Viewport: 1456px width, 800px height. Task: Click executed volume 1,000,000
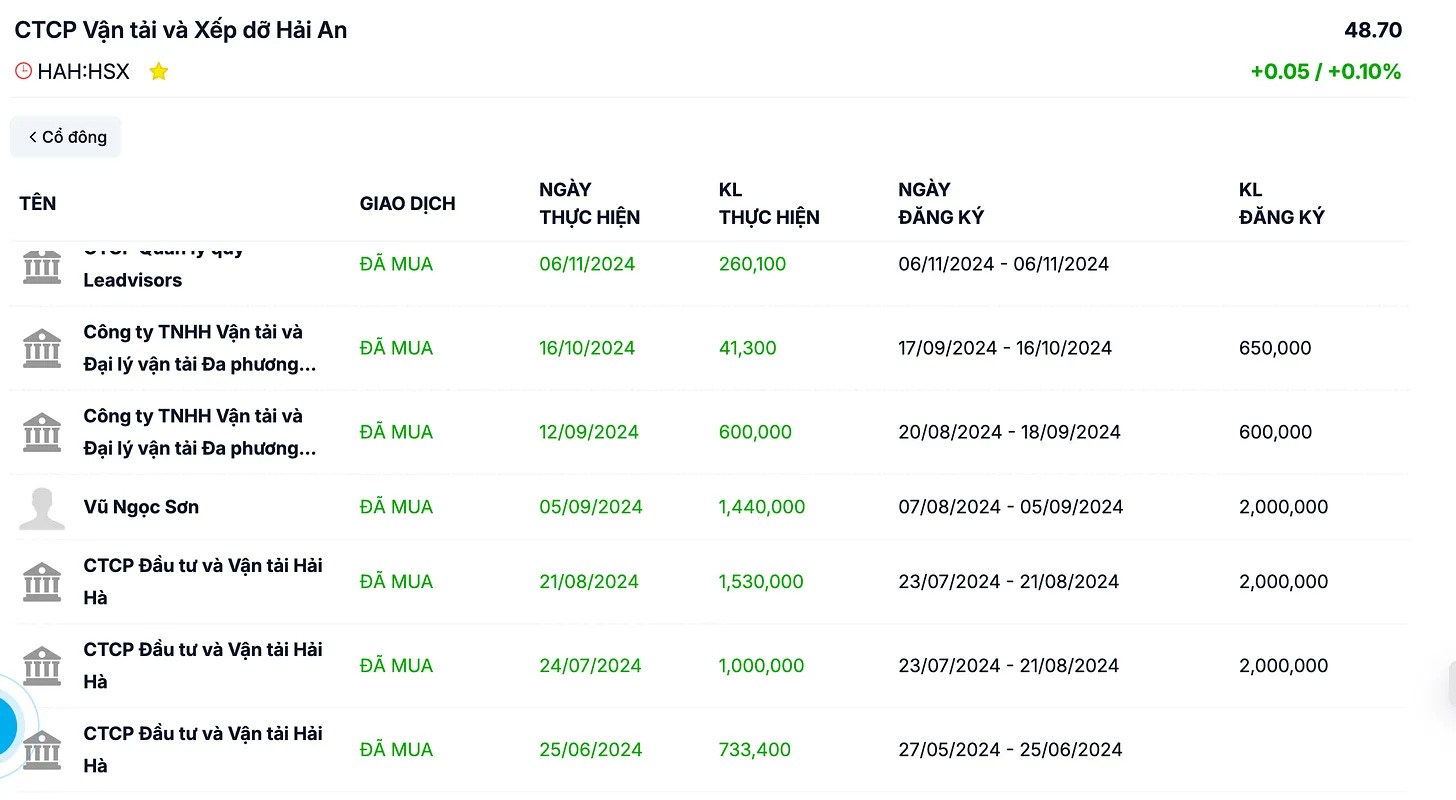point(761,665)
